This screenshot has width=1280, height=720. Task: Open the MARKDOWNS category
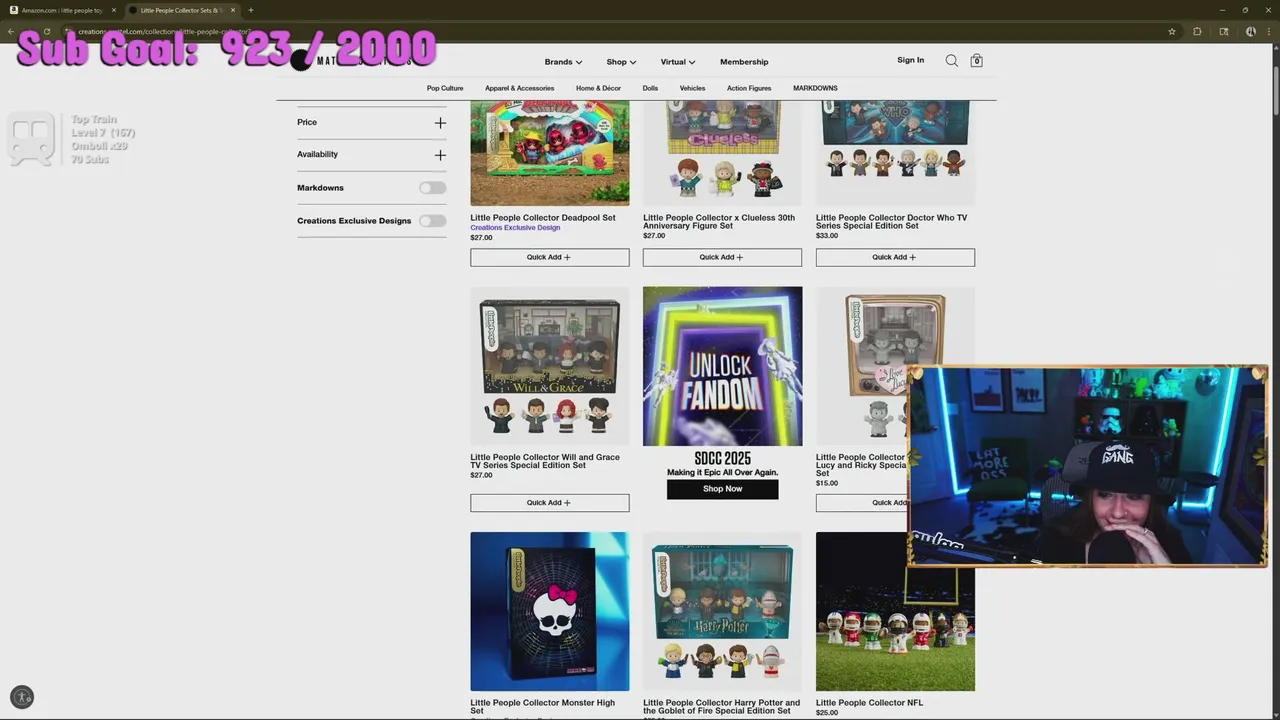(815, 88)
